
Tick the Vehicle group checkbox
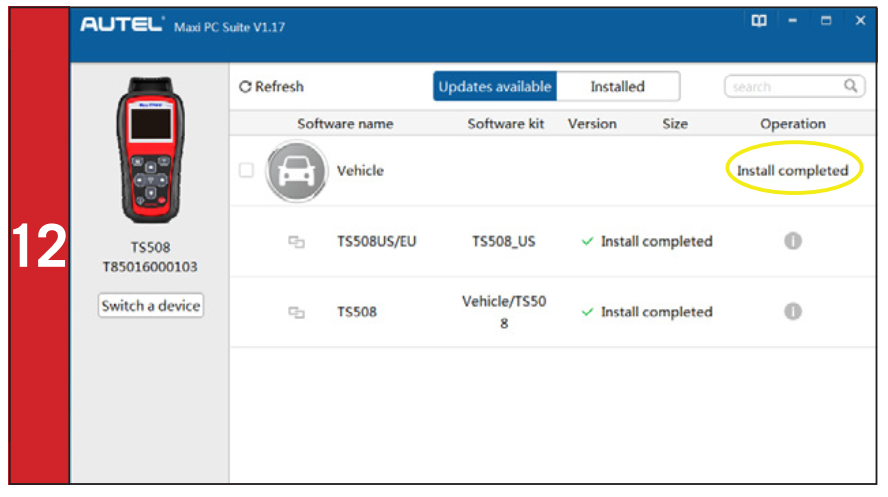click(x=246, y=171)
